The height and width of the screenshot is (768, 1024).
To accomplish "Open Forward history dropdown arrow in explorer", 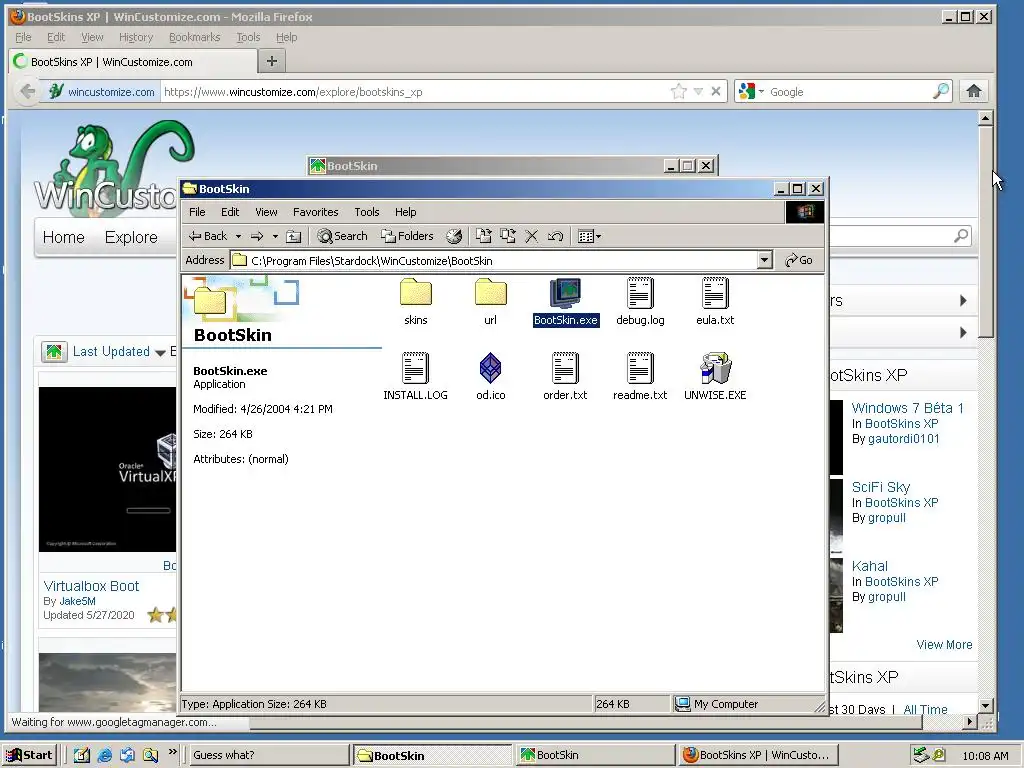I will tap(275, 236).
